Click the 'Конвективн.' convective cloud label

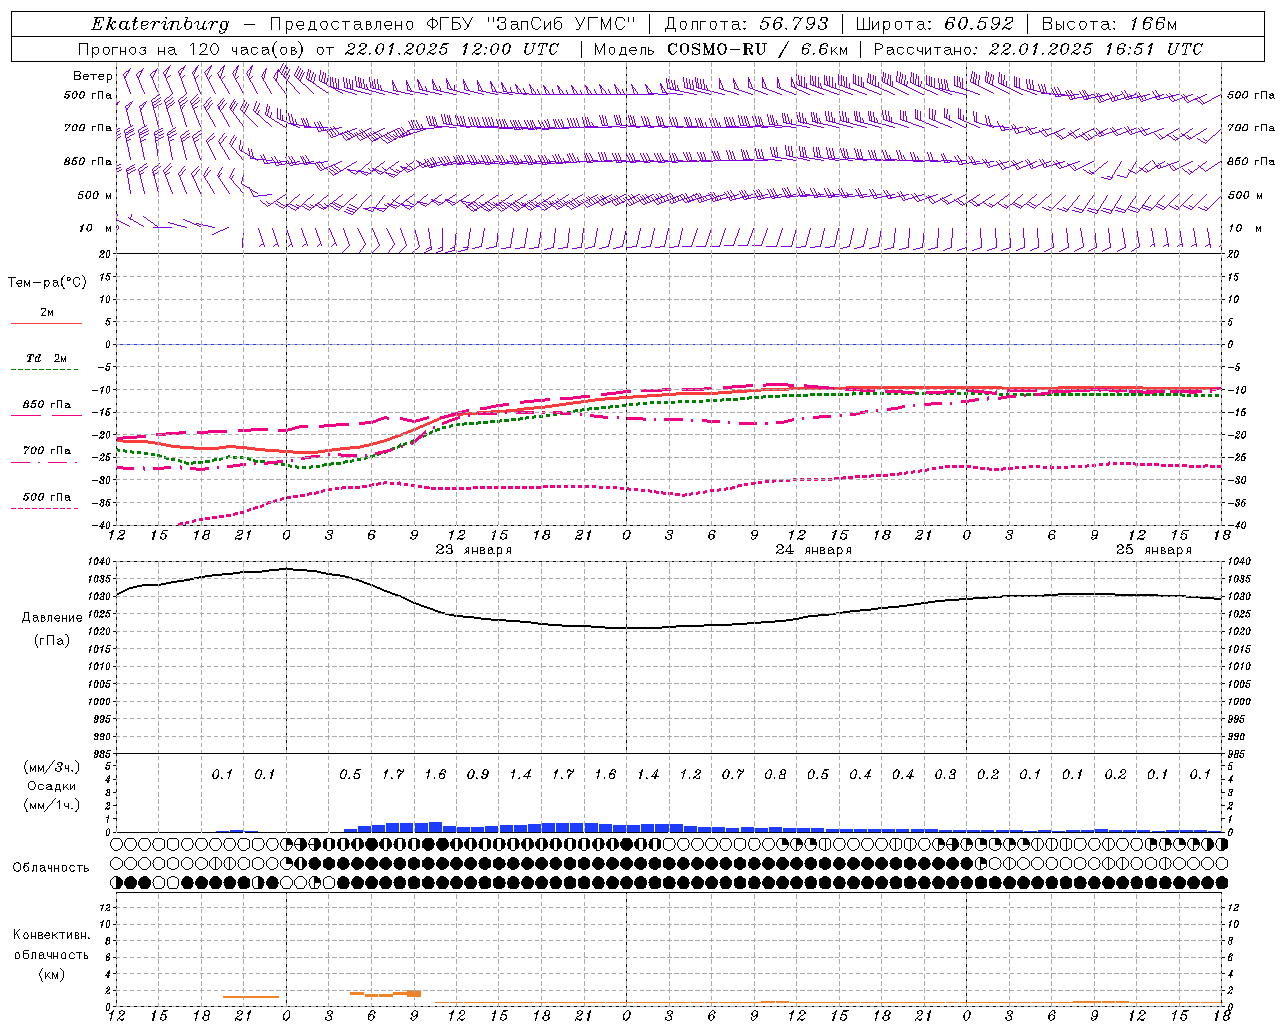click(51, 935)
